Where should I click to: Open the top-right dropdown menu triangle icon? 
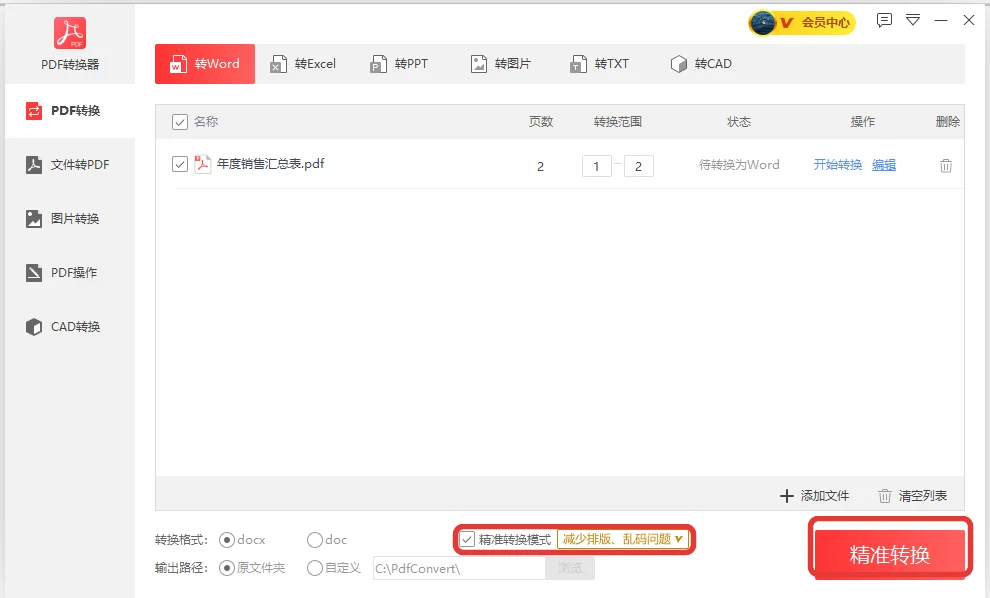click(x=912, y=20)
